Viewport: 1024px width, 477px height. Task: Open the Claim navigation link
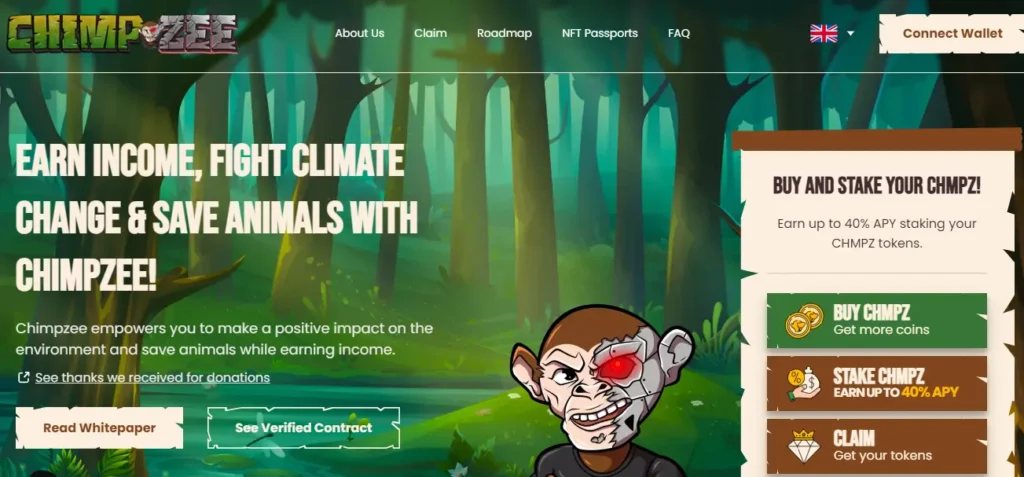pos(430,33)
